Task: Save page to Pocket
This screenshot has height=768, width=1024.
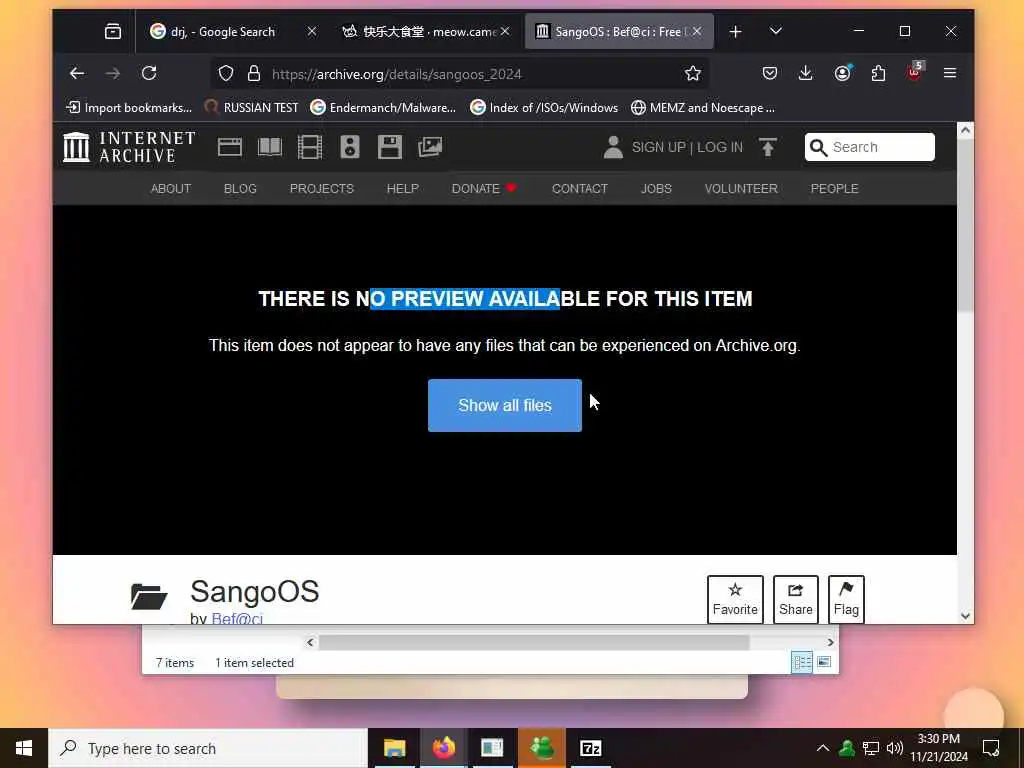Action: (770, 73)
